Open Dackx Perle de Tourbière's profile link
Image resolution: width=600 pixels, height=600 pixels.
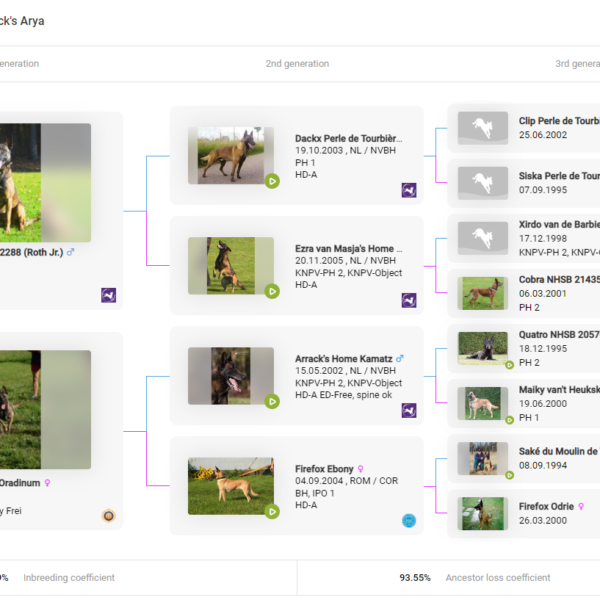click(349, 139)
